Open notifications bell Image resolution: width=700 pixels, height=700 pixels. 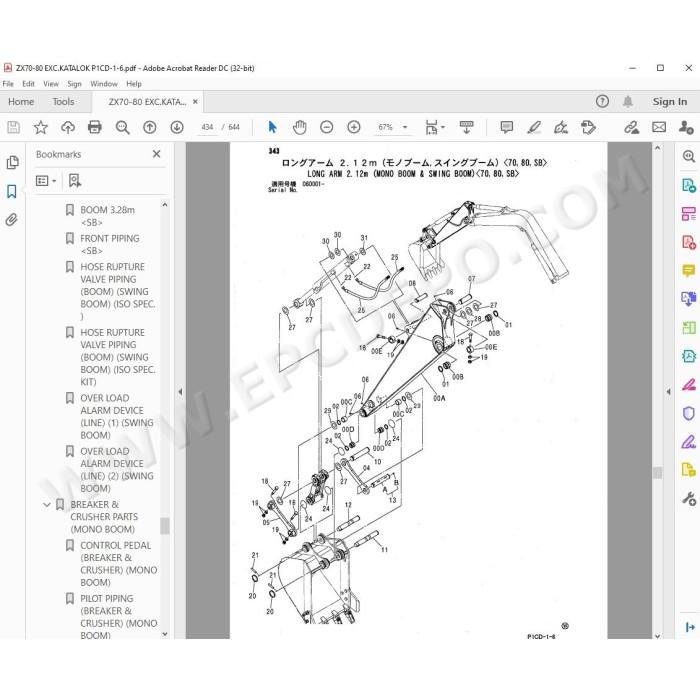tap(628, 101)
